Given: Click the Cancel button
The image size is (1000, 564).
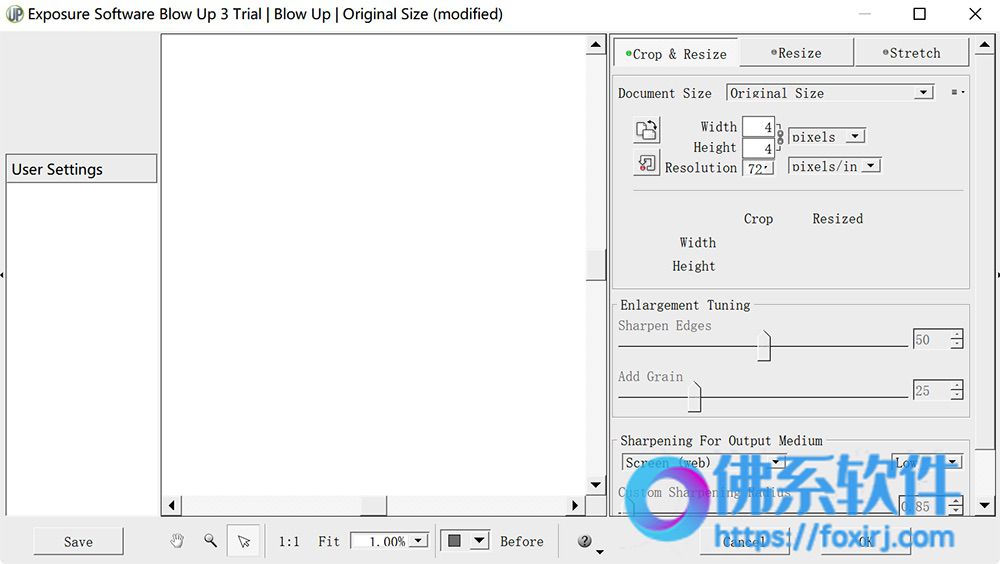Looking at the screenshot, I should (x=744, y=542).
